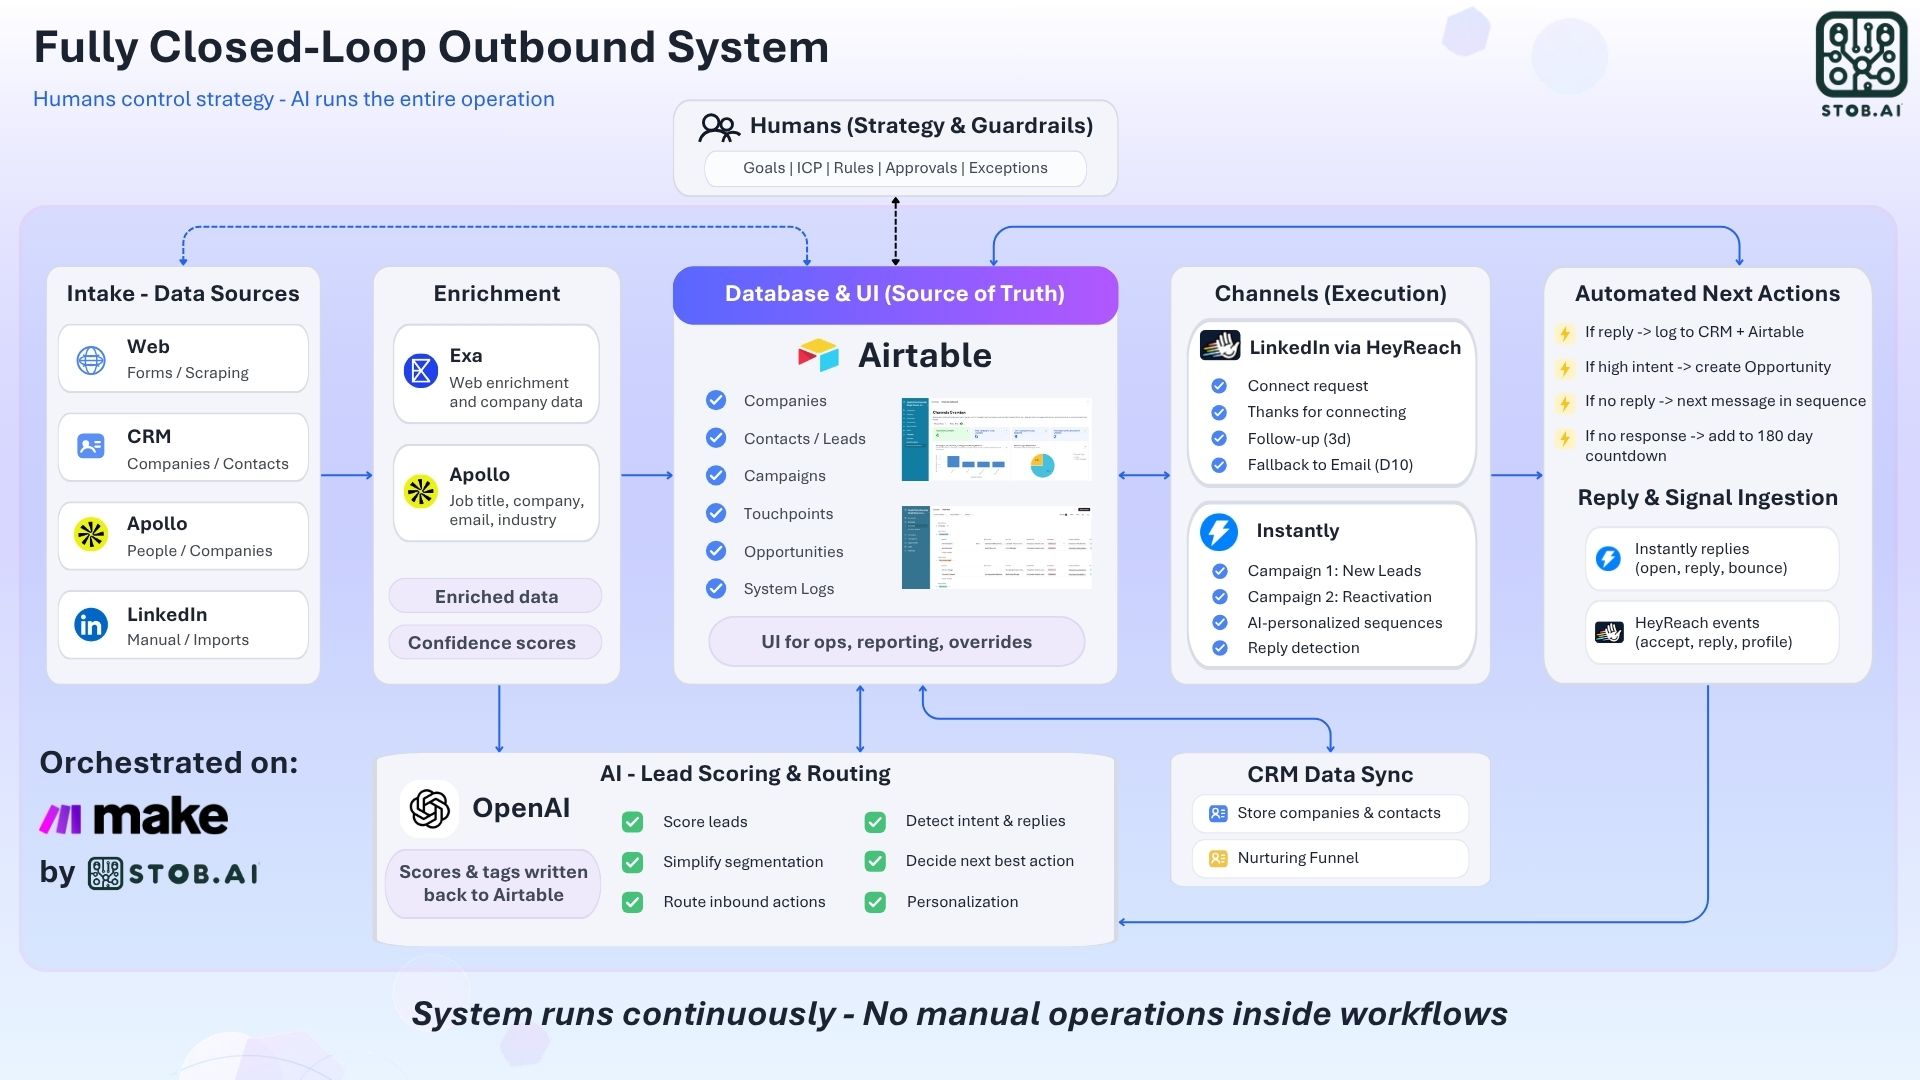This screenshot has height=1080, width=1920.
Task: Click the Apollo icon in Enrichment
Action: pyautogui.click(x=421, y=491)
